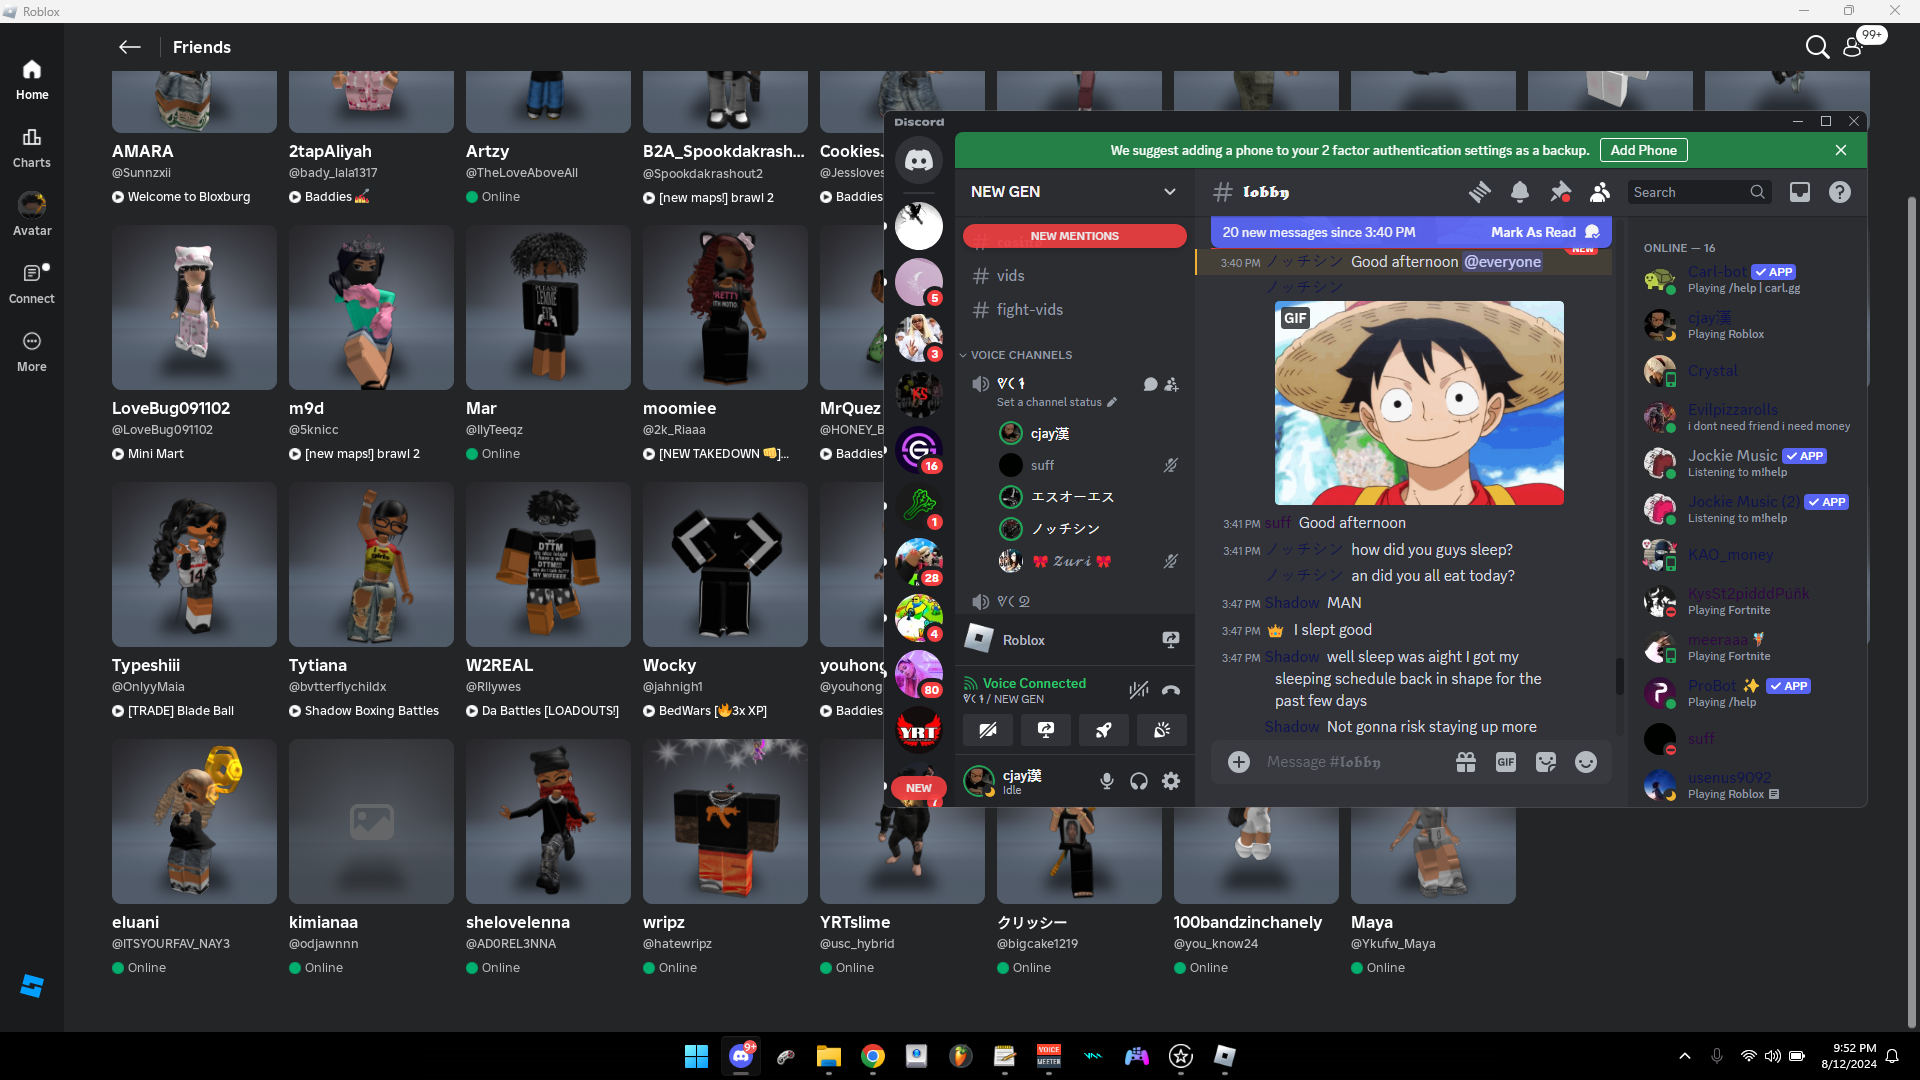Open the GIF picker in message bar
The width and height of the screenshot is (1920, 1080).
[1506, 762]
